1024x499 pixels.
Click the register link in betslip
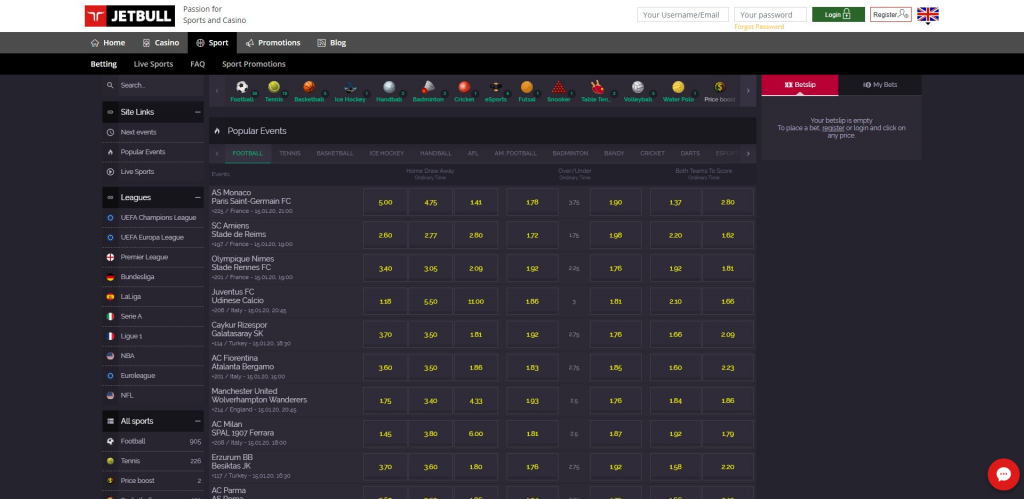(833, 128)
